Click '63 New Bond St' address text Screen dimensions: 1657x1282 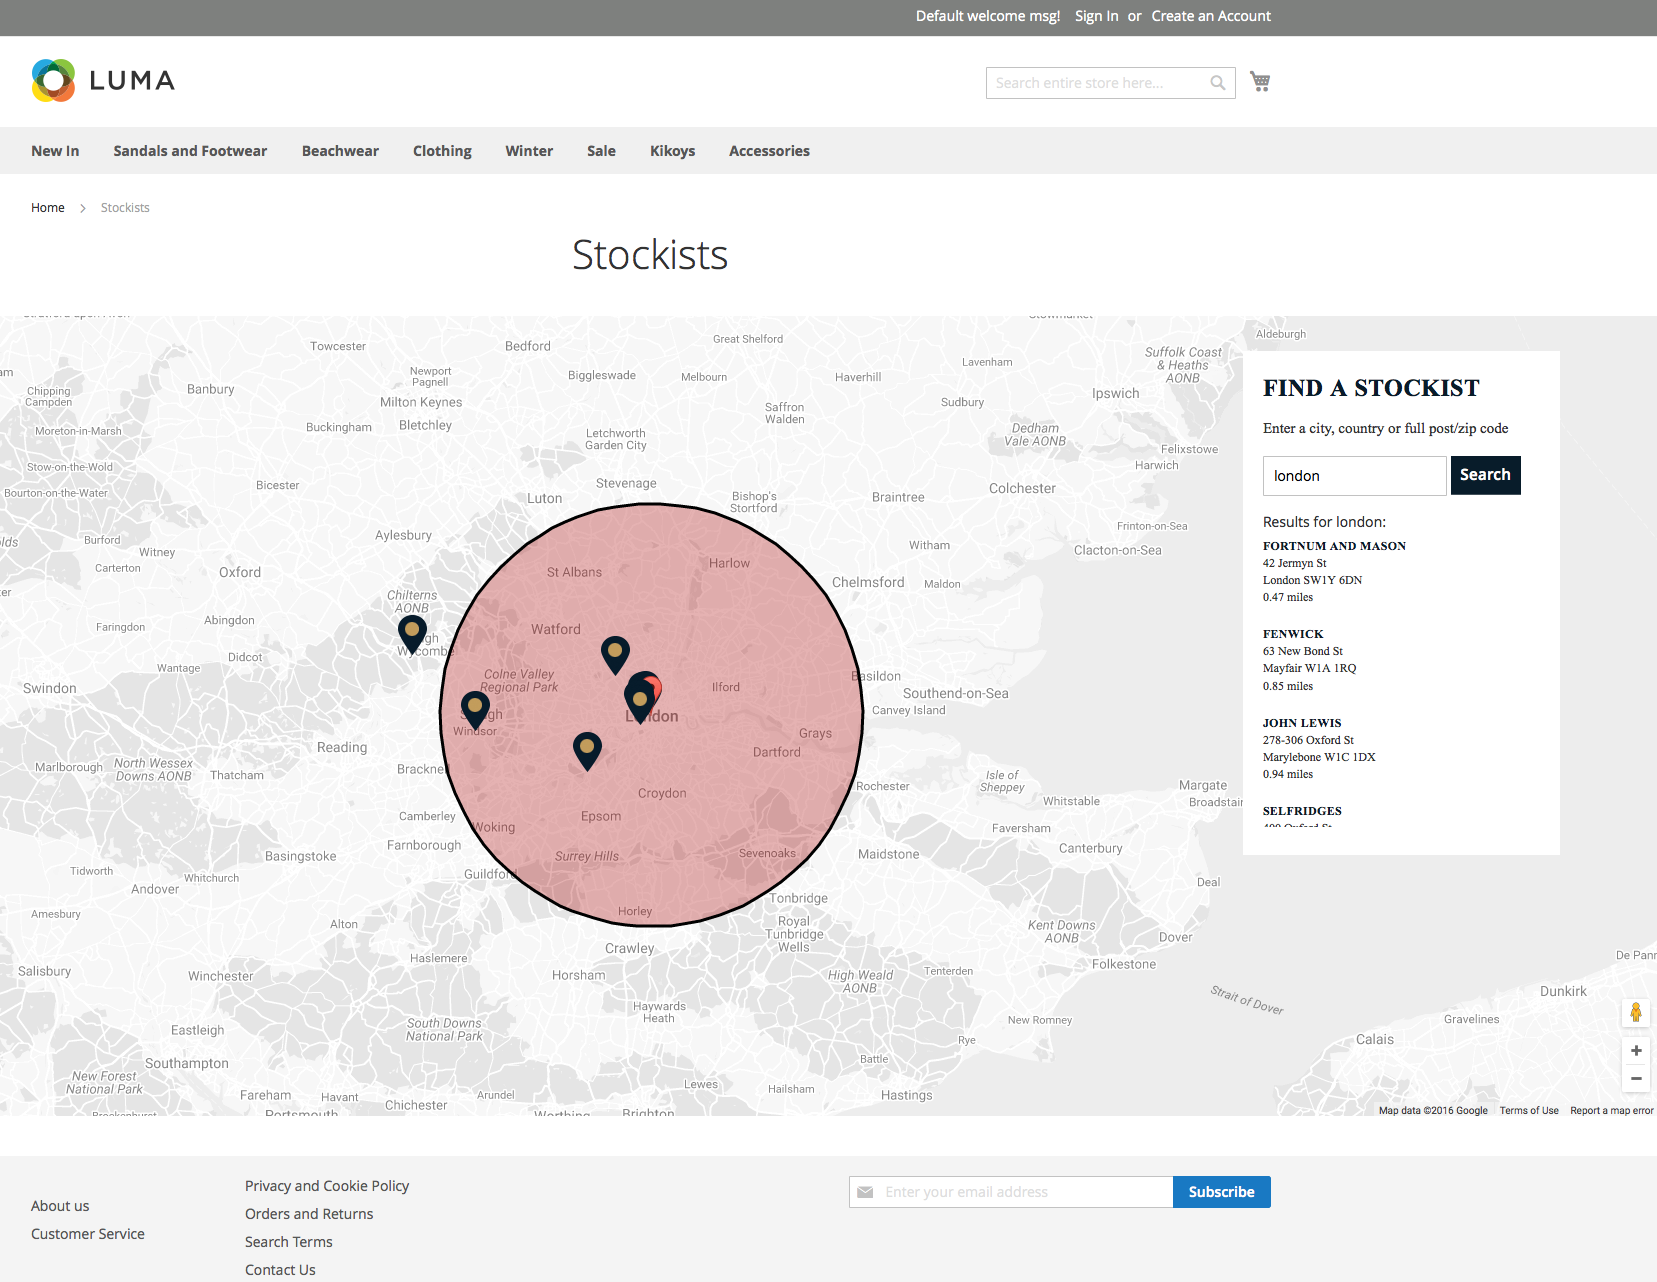[x=1303, y=651]
